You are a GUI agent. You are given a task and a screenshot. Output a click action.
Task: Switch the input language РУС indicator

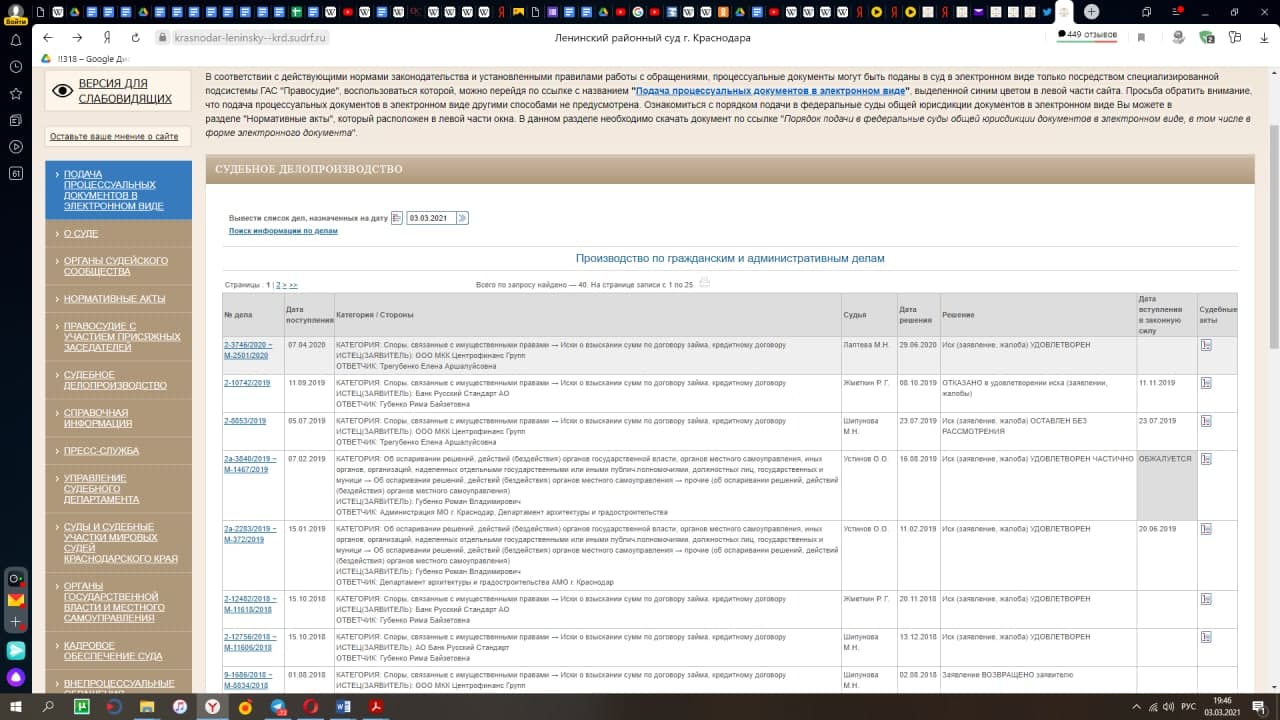click(1188, 706)
